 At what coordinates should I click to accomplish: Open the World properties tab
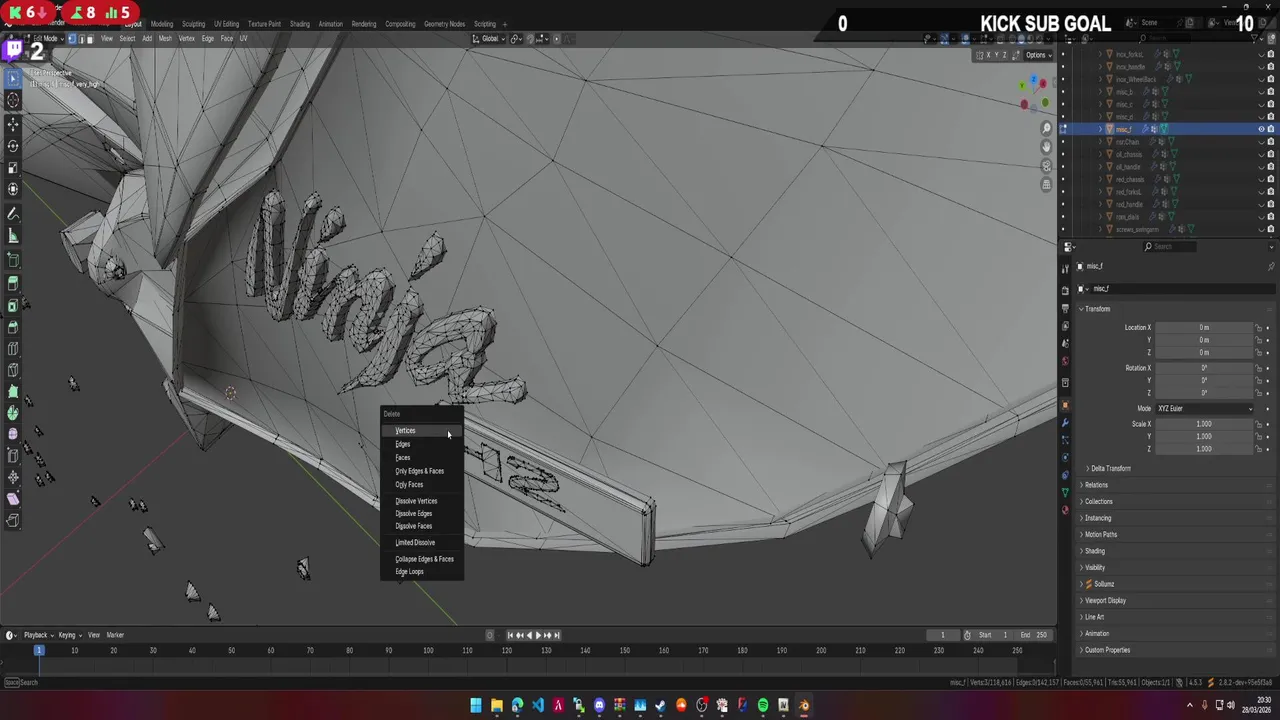tap(1065, 361)
